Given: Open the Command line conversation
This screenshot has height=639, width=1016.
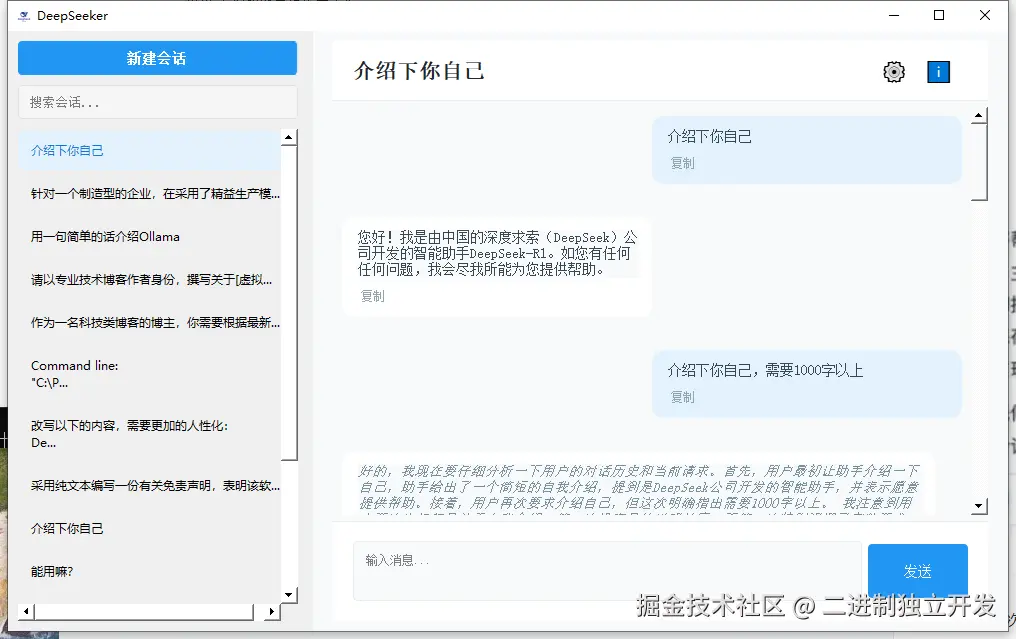Looking at the screenshot, I should (149, 374).
